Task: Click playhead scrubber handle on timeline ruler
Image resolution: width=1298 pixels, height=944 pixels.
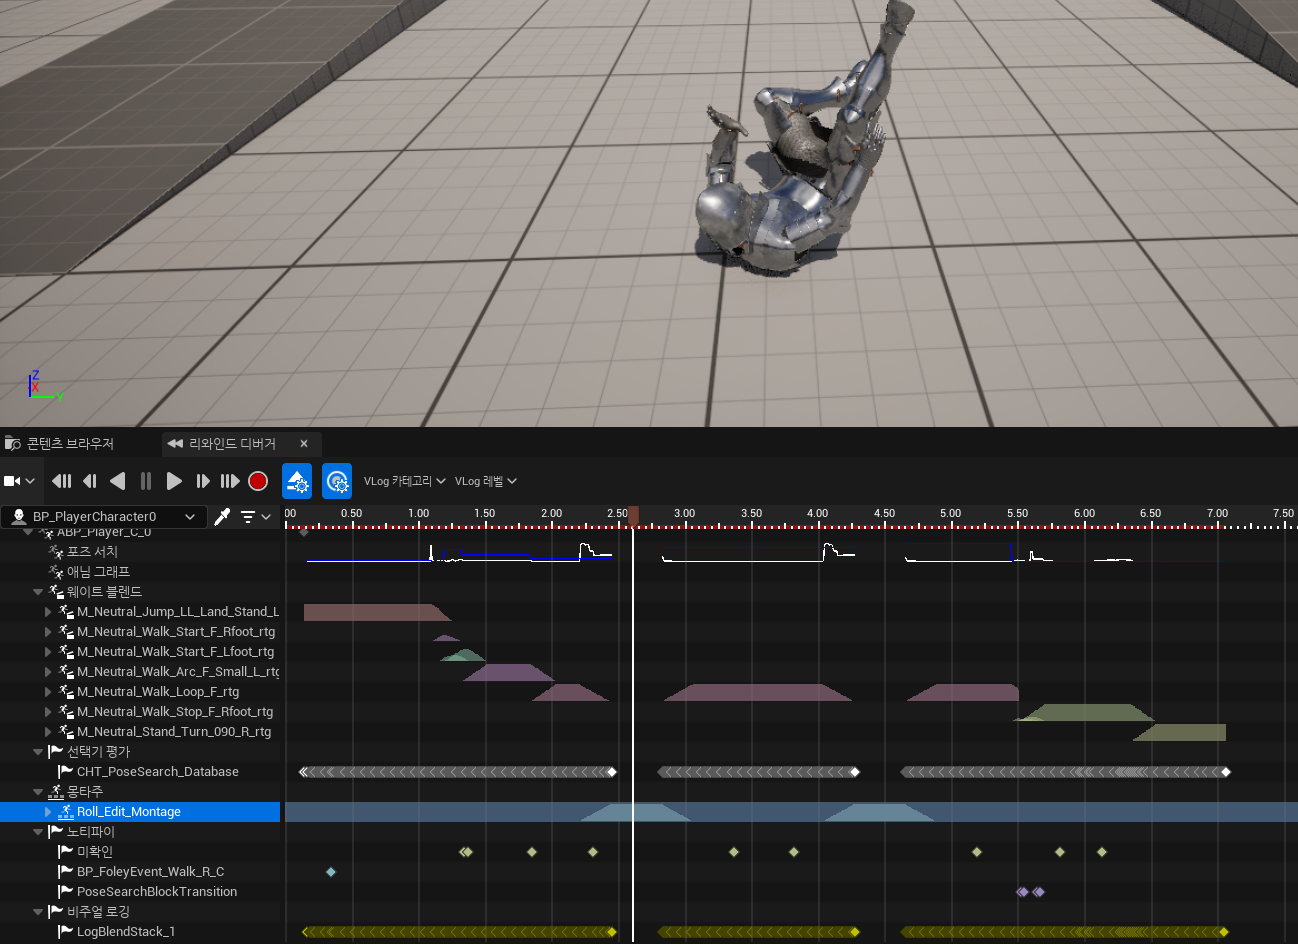Action: [x=633, y=516]
